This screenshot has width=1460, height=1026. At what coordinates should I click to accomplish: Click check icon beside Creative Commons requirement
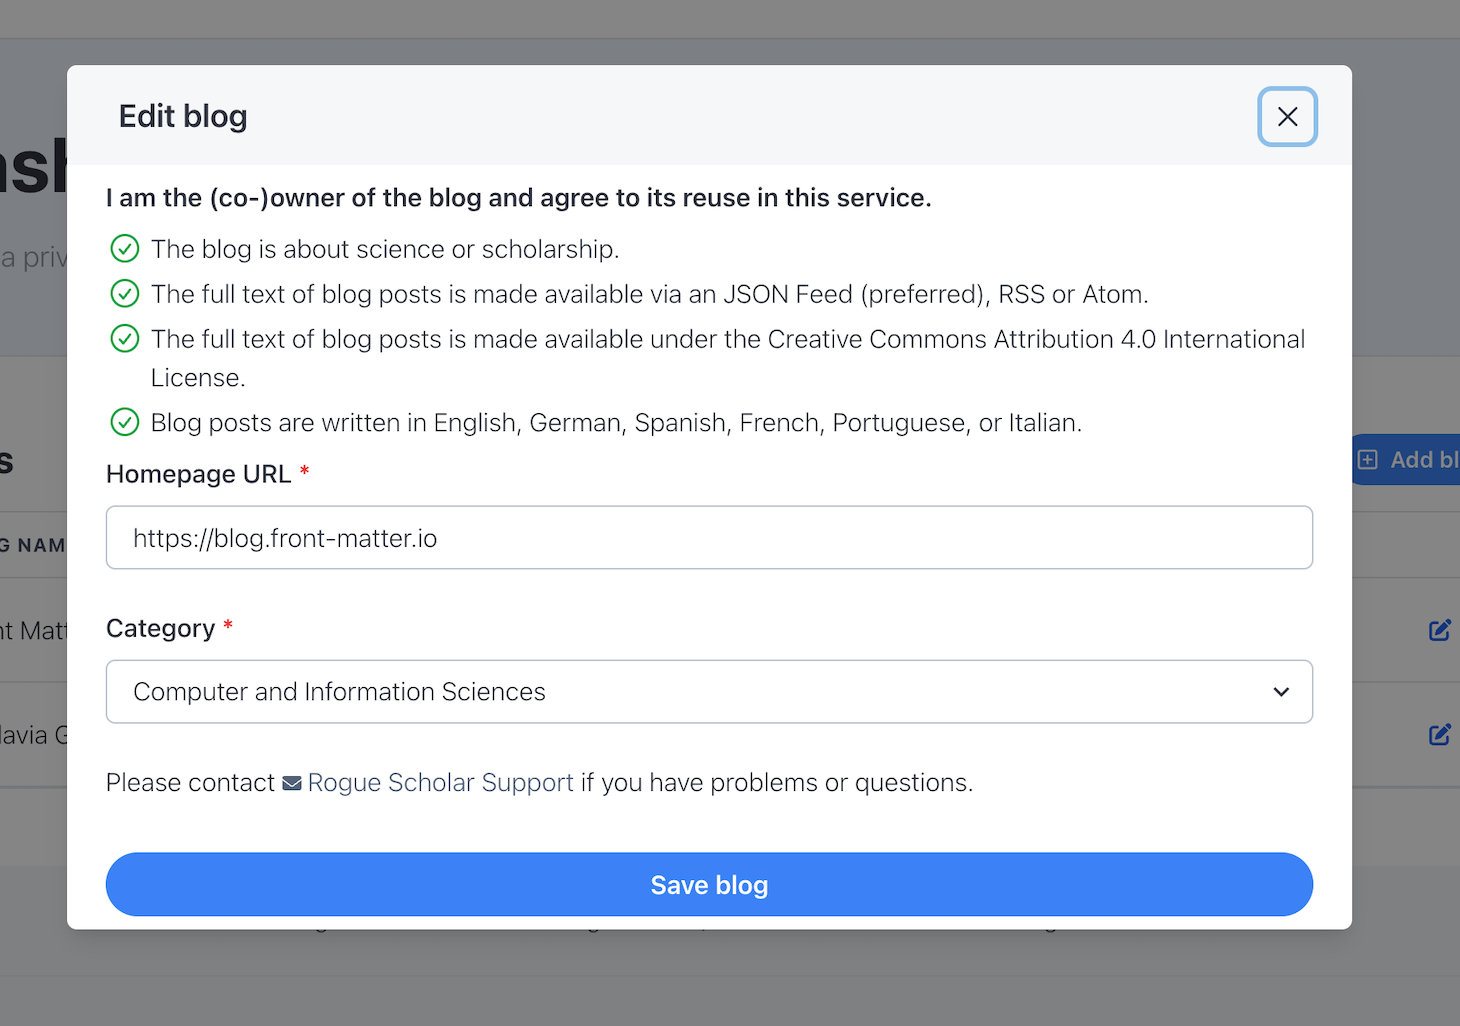coord(125,339)
